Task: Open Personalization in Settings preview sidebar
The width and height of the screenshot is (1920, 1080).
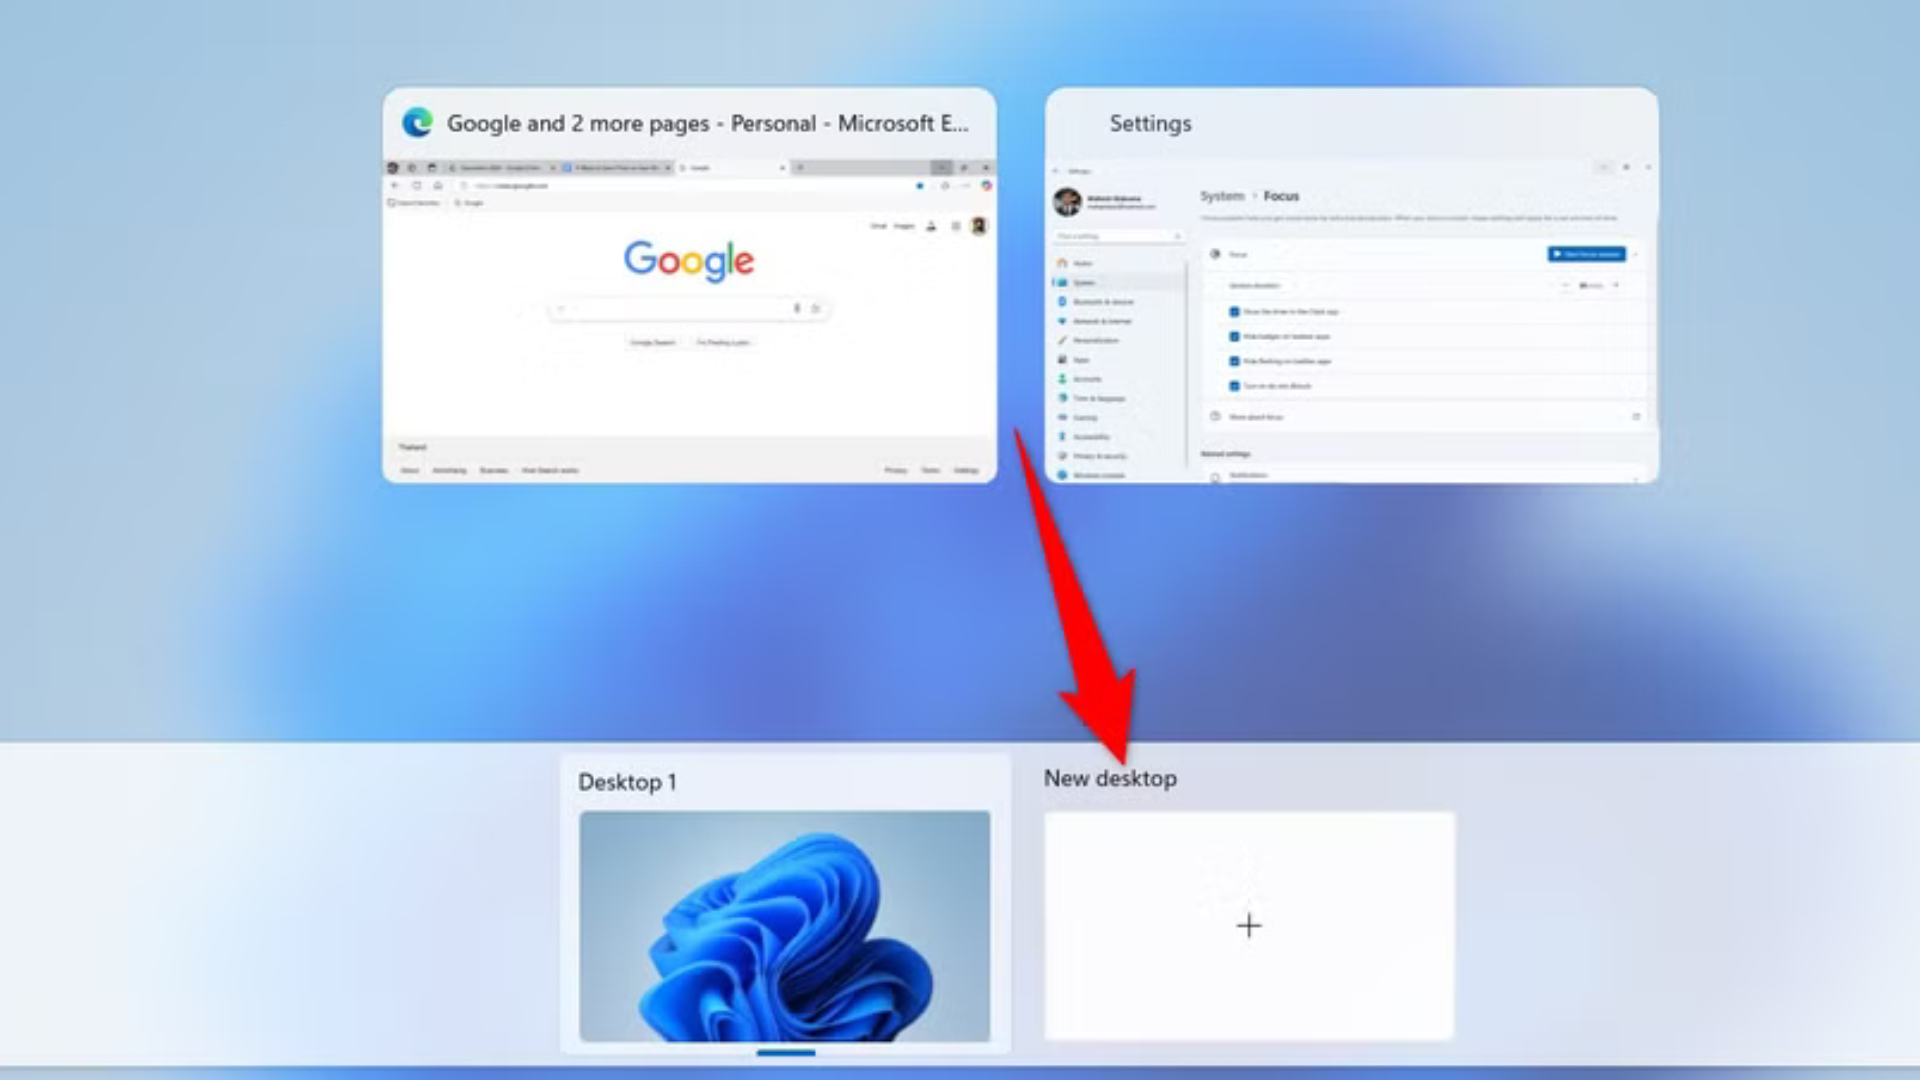Action: click(x=1118, y=340)
